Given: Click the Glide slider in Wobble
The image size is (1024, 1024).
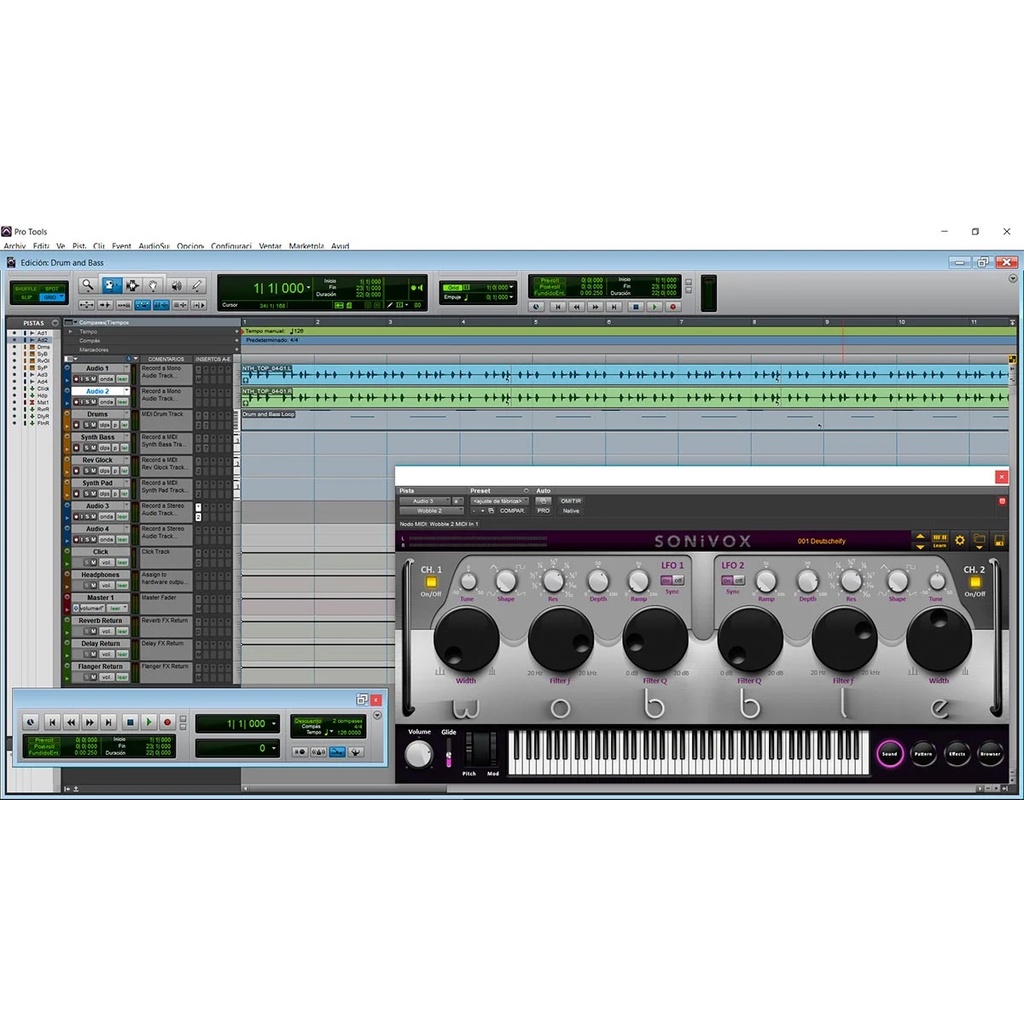Looking at the screenshot, I should (449, 754).
